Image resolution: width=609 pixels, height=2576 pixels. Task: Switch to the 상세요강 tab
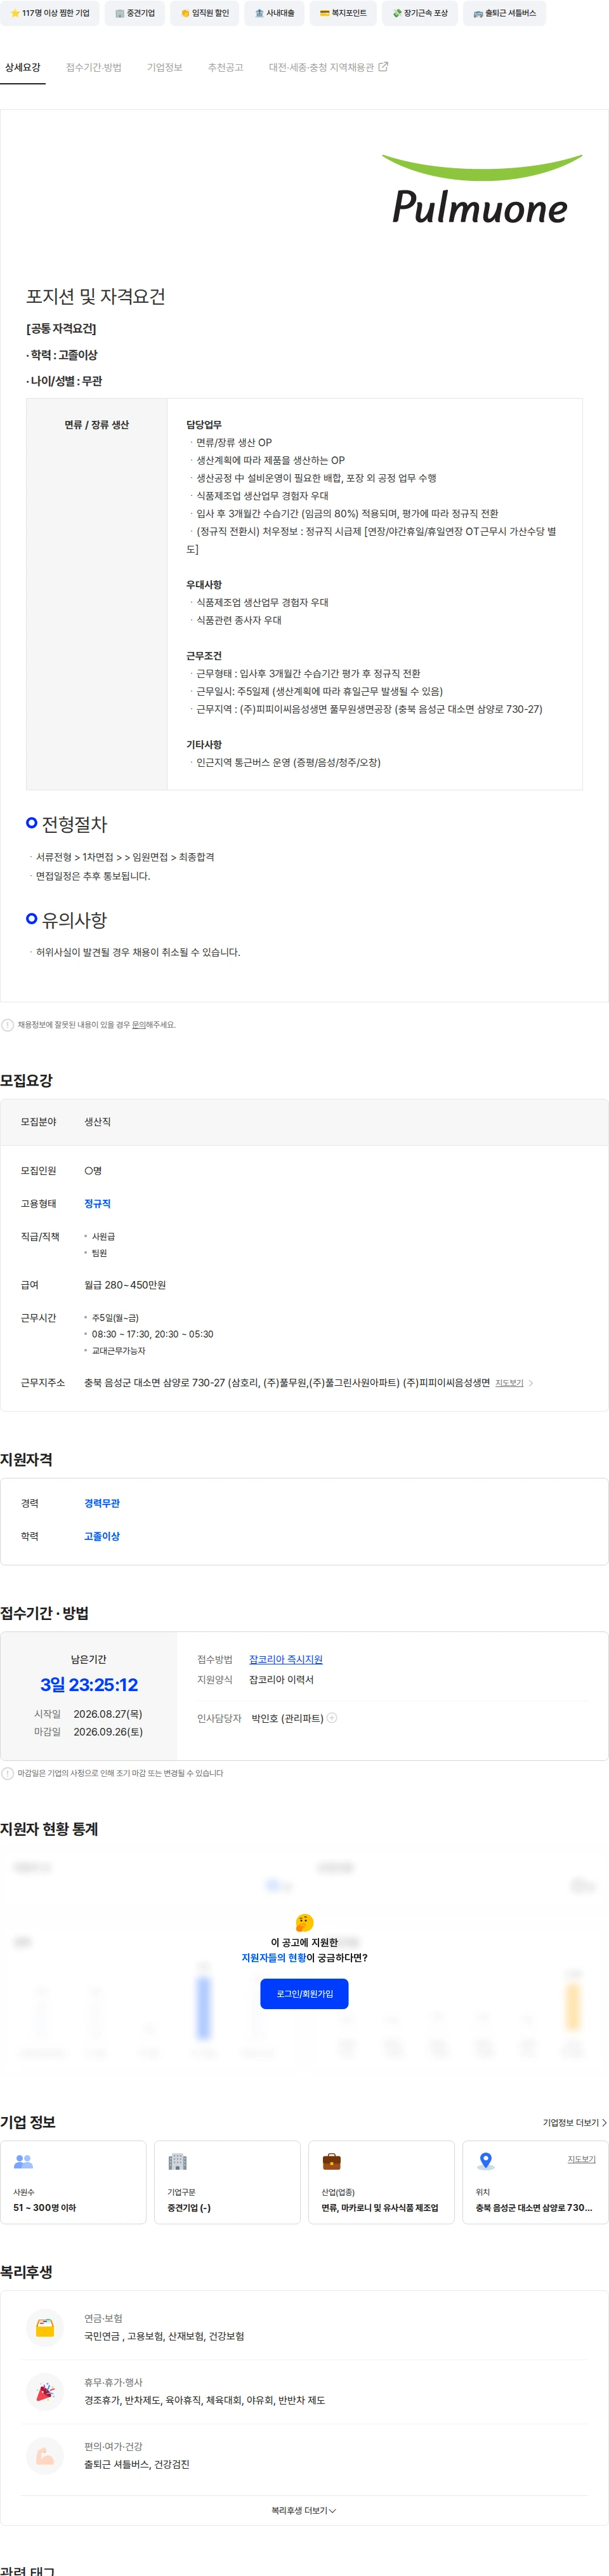23,67
